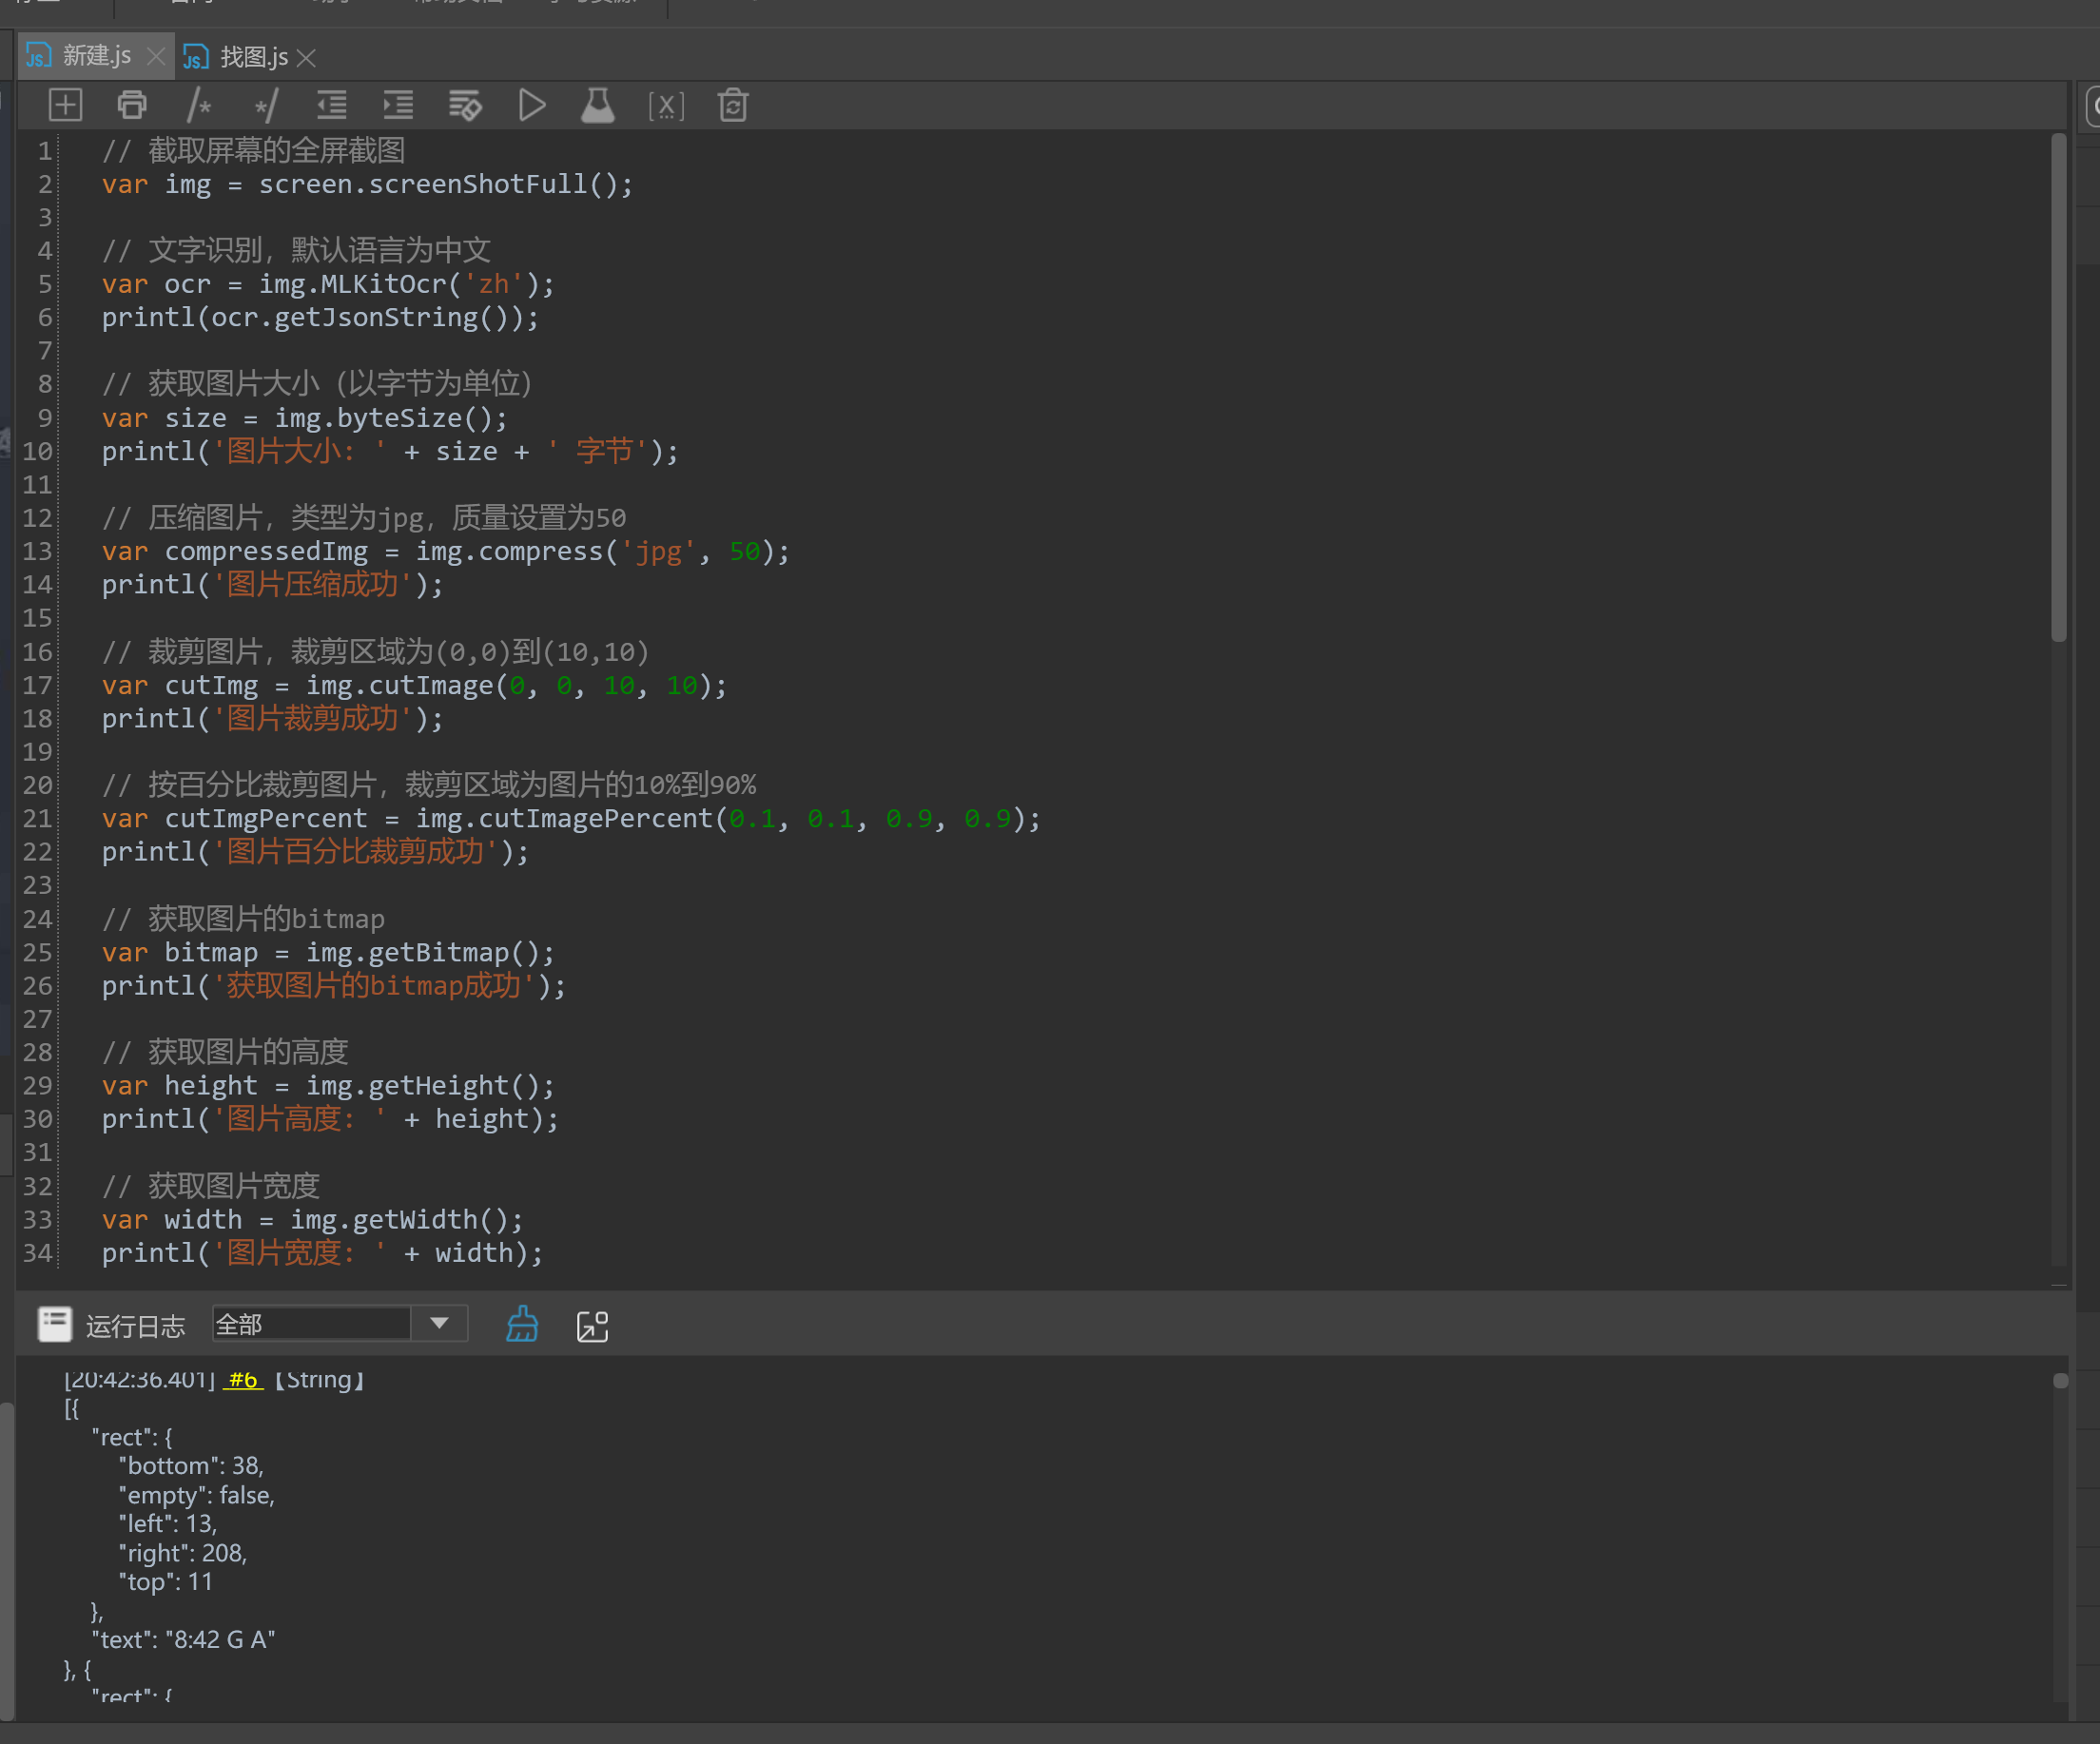Click the log line '"right": 208,'
Screen dimensions: 2100x1744
[183, 1553]
